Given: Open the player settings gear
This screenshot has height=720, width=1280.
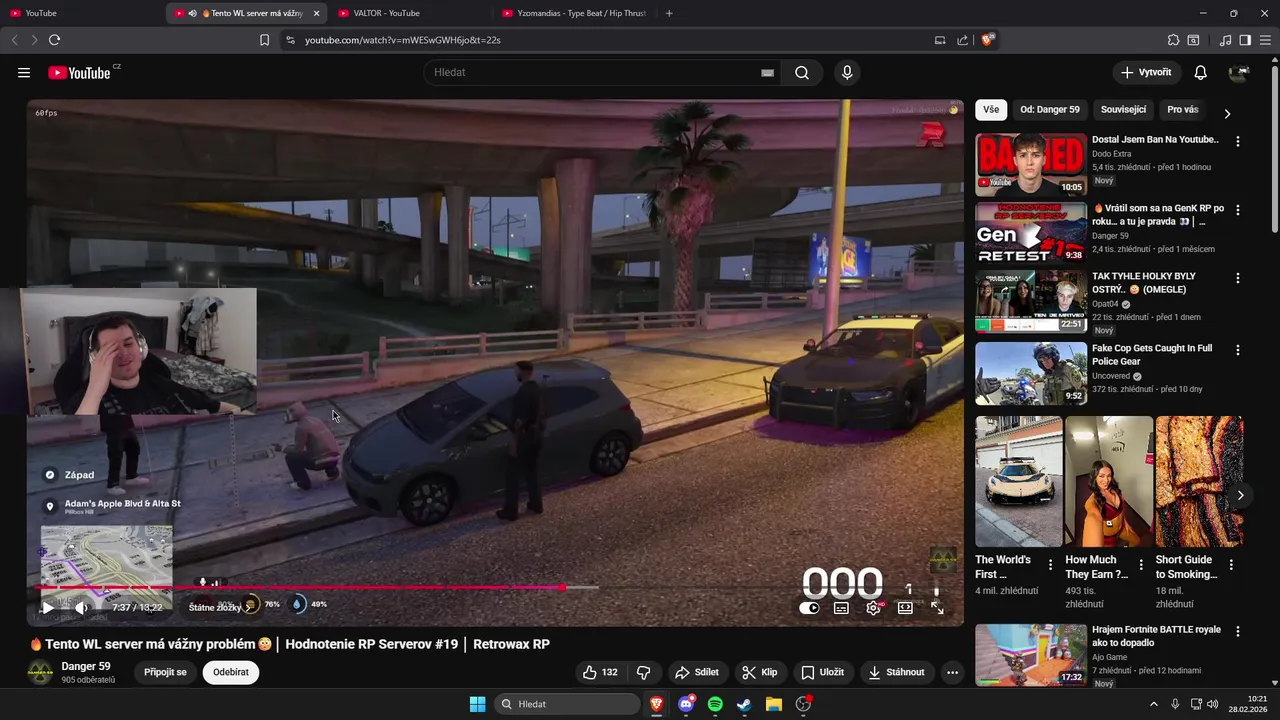Looking at the screenshot, I should 873,608.
